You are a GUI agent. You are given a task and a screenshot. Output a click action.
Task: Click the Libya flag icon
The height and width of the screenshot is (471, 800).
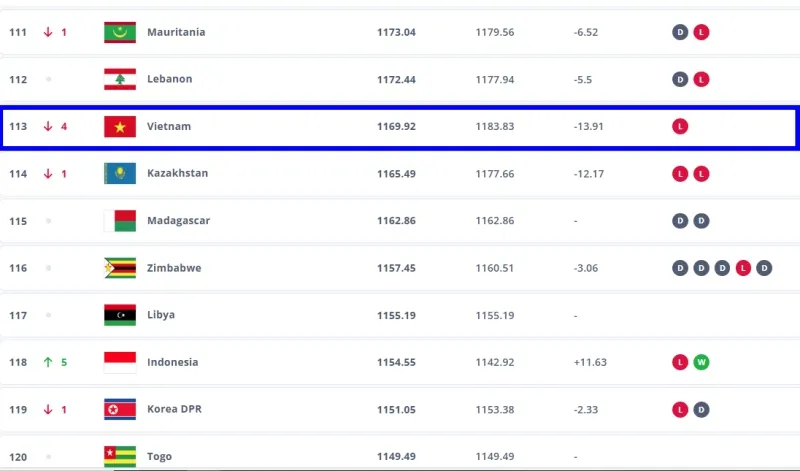click(x=120, y=315)
